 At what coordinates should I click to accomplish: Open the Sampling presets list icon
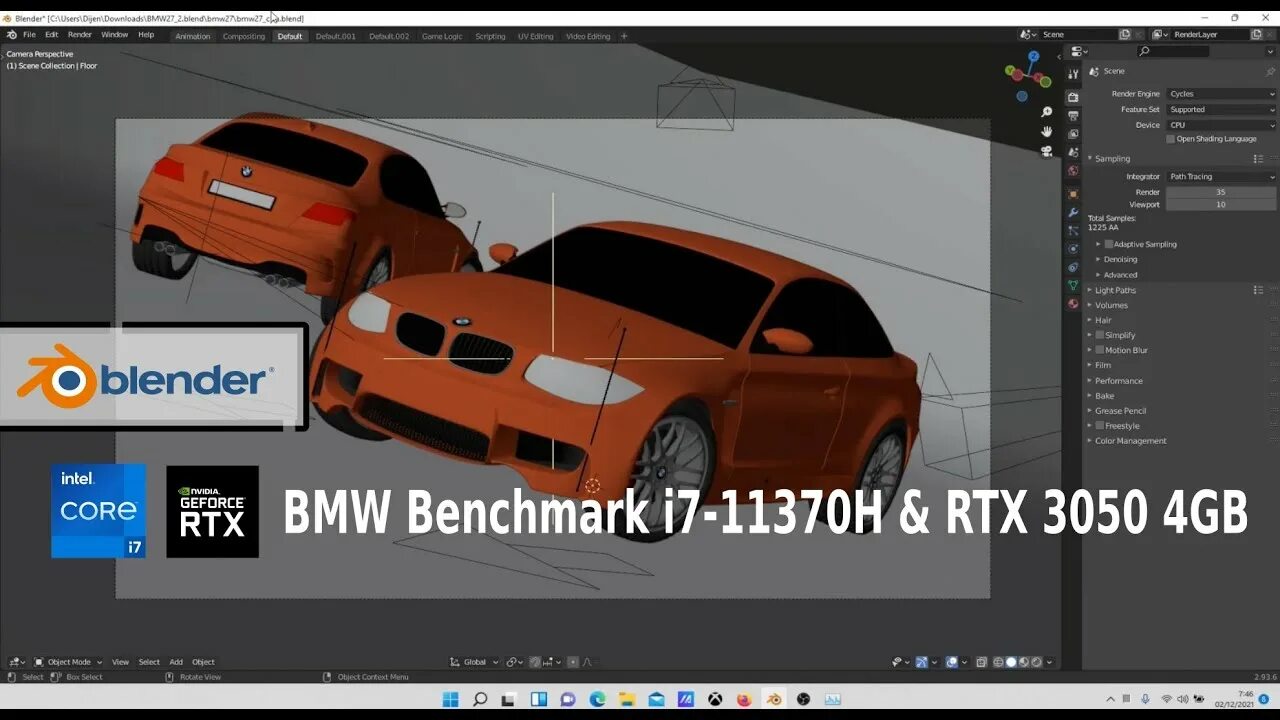click(x=1258, y=158)
